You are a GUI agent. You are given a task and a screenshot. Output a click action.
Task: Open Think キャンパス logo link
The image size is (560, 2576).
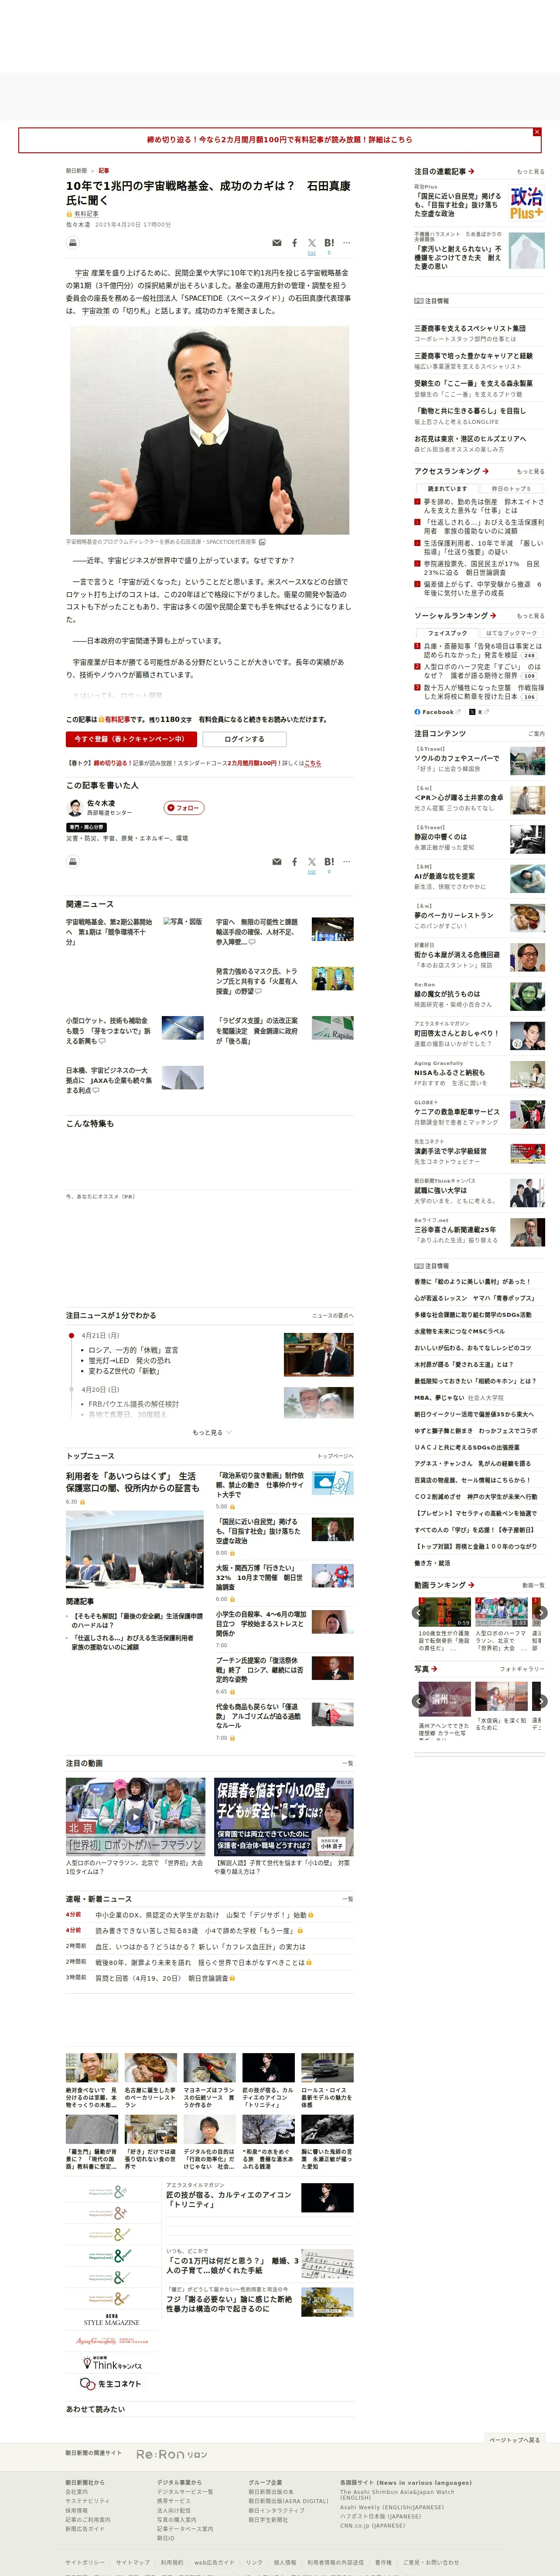[x=112, y=2364]
